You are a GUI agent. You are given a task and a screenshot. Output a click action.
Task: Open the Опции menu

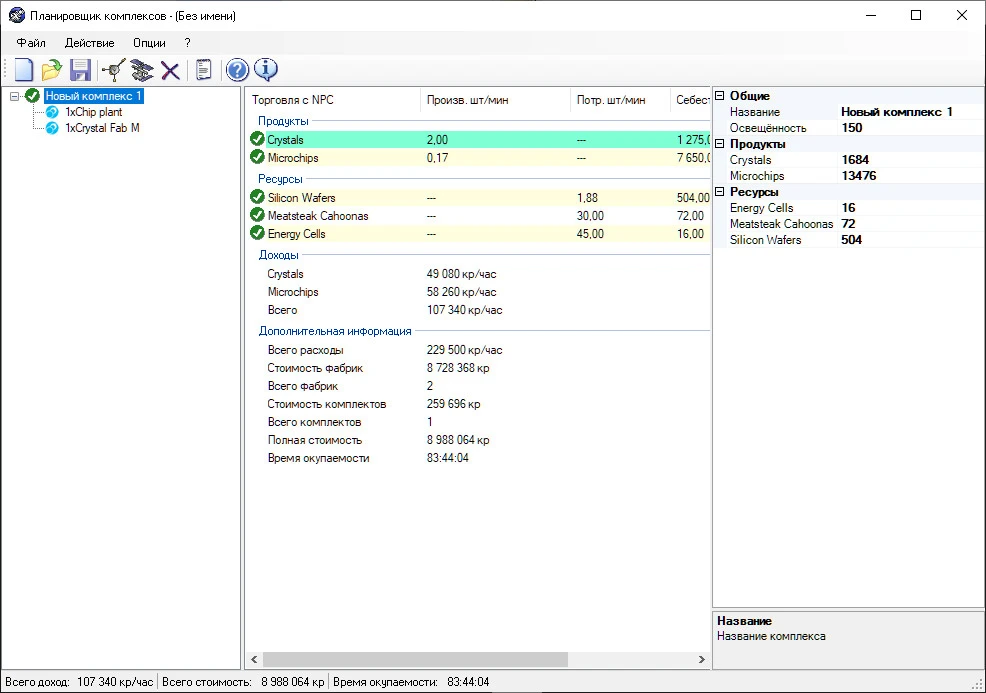click(149, 43)
